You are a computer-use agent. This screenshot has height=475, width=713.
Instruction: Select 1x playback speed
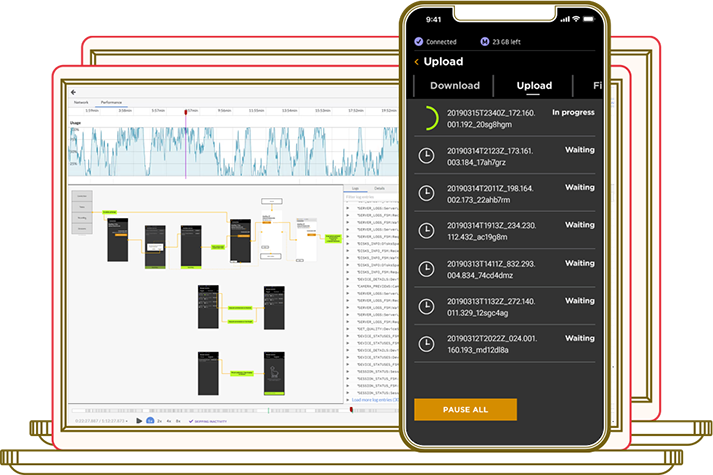coord(150,421)
